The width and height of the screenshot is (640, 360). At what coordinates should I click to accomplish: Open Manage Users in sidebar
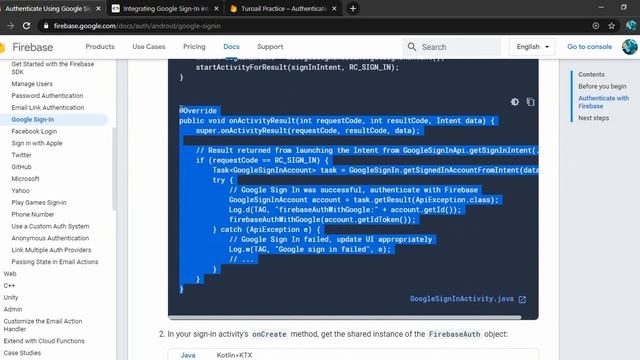[x=32, y=84]
